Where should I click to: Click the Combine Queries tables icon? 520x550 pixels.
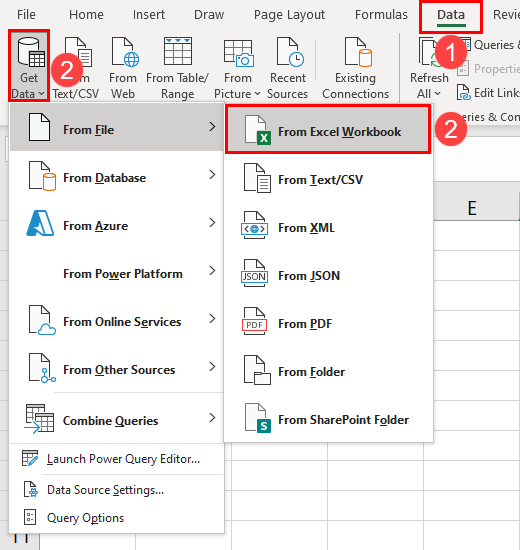click(x=39, y=419)
